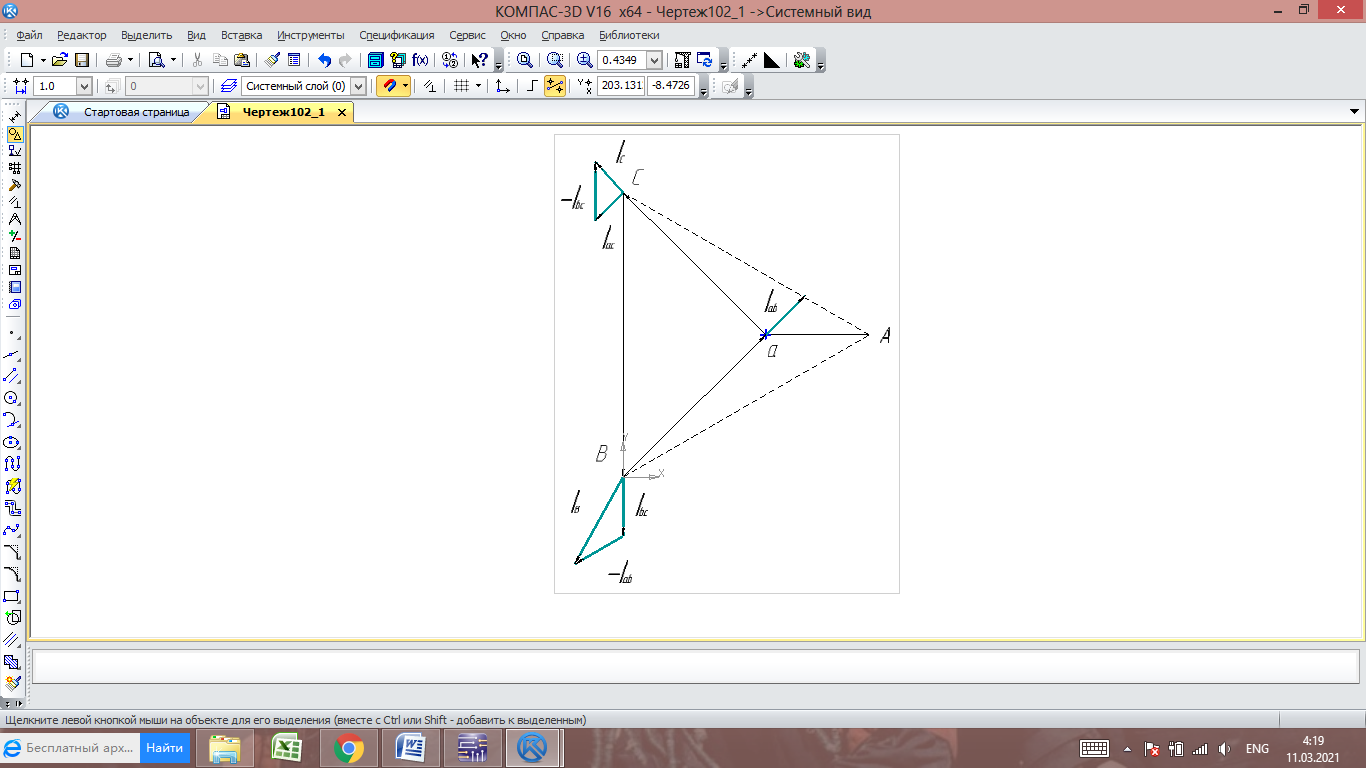Save the drawing with the floppy disk icon

click(x=82, y=60)
